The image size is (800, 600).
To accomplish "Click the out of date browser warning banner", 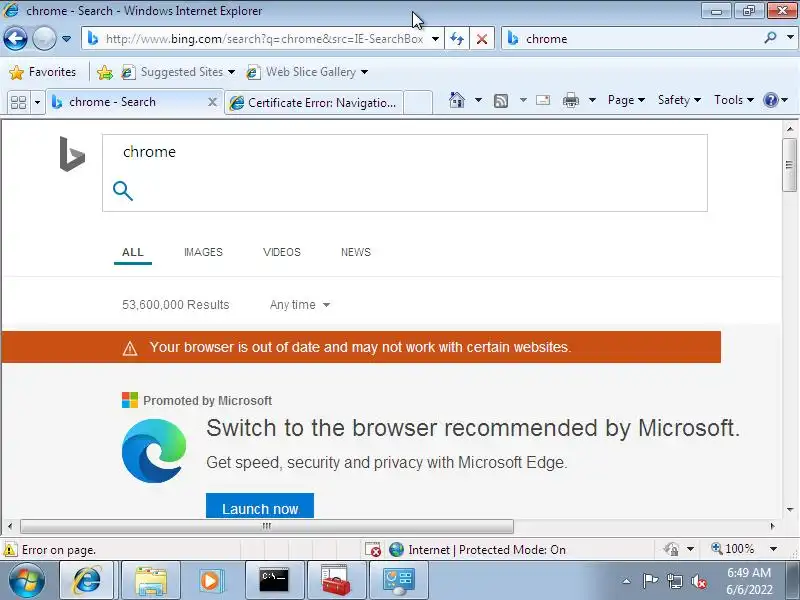I will (x=361, y=347).
